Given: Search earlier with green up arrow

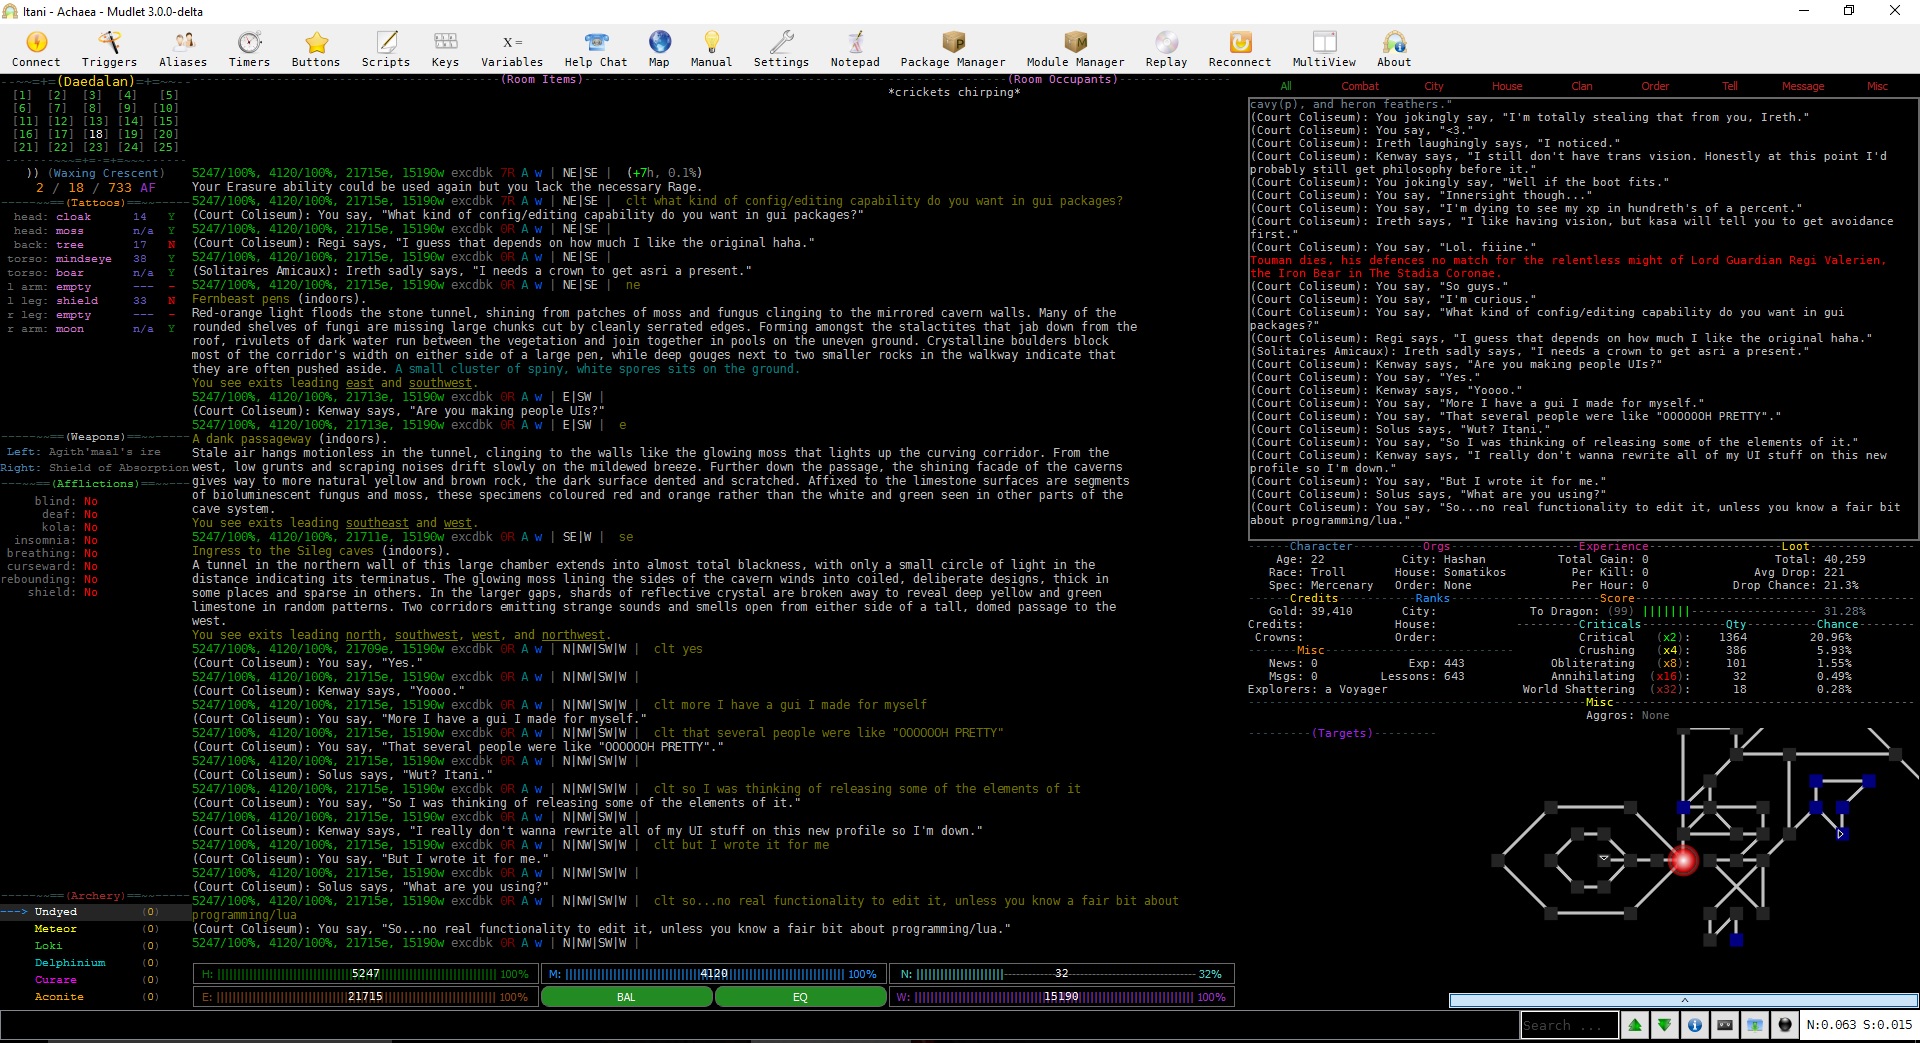Looking at the screenshot, I should (x=1635, y=1025).
